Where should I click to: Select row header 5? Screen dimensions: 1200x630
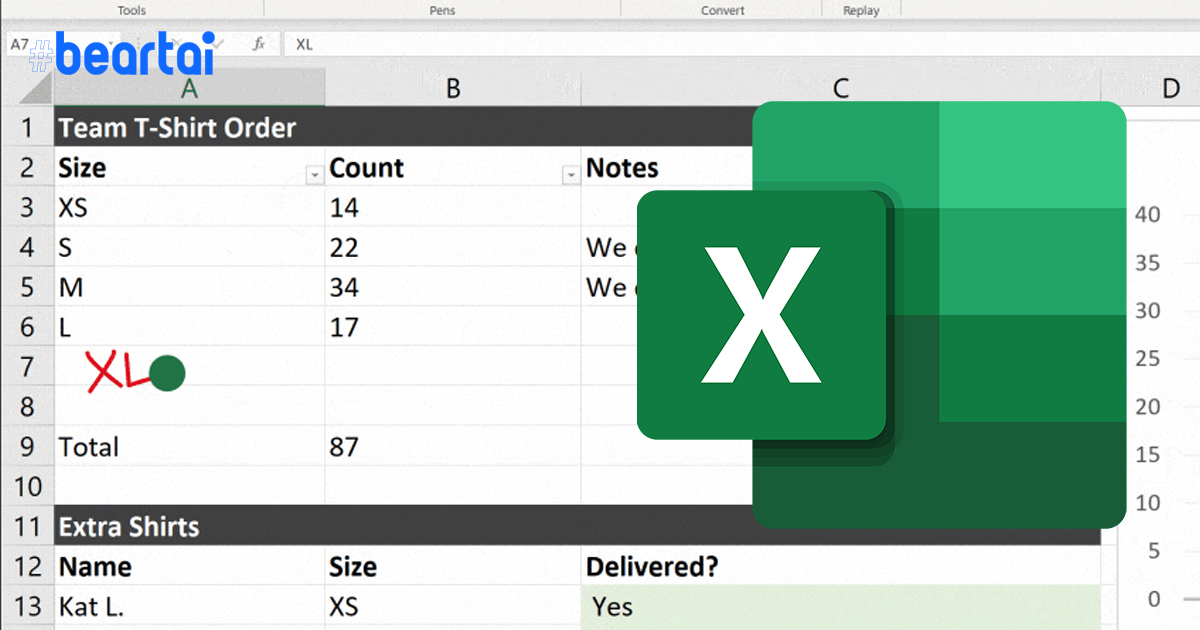pyautogui.click(x=27, y=287)
